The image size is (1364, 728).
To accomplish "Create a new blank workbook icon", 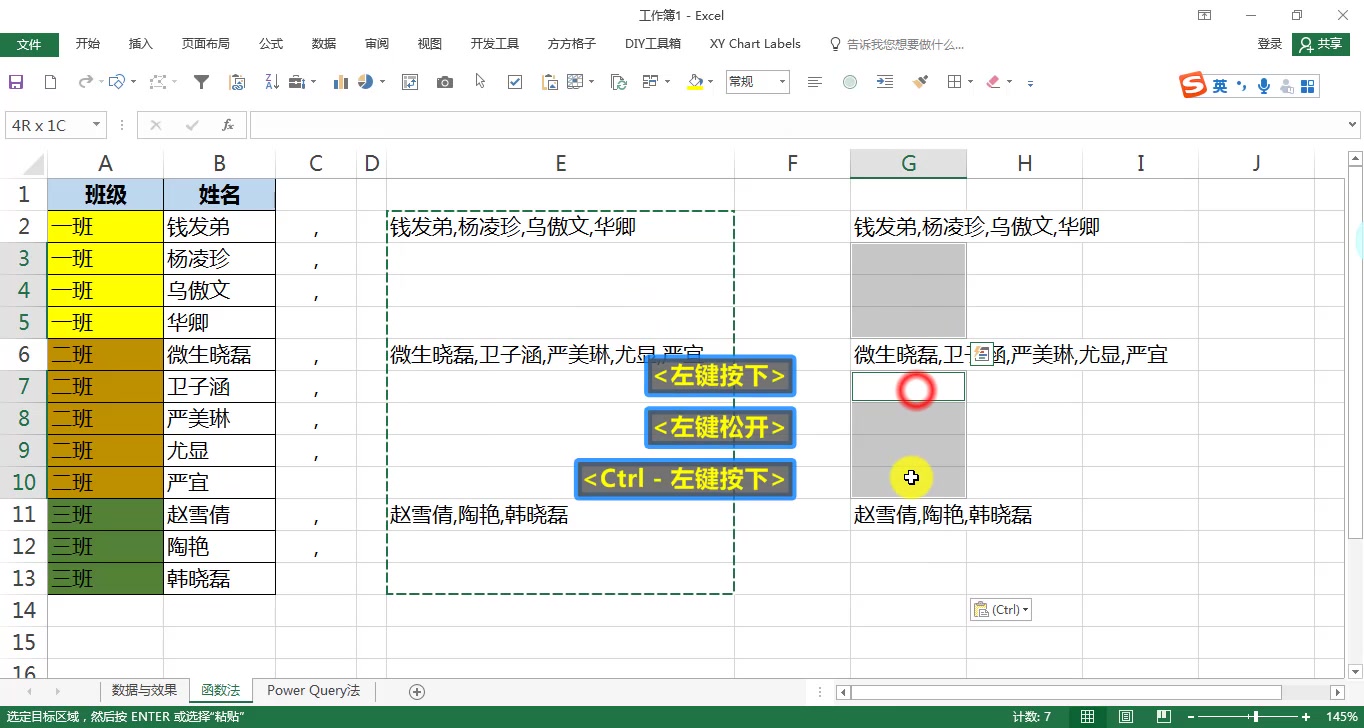I will coord(50,82).
